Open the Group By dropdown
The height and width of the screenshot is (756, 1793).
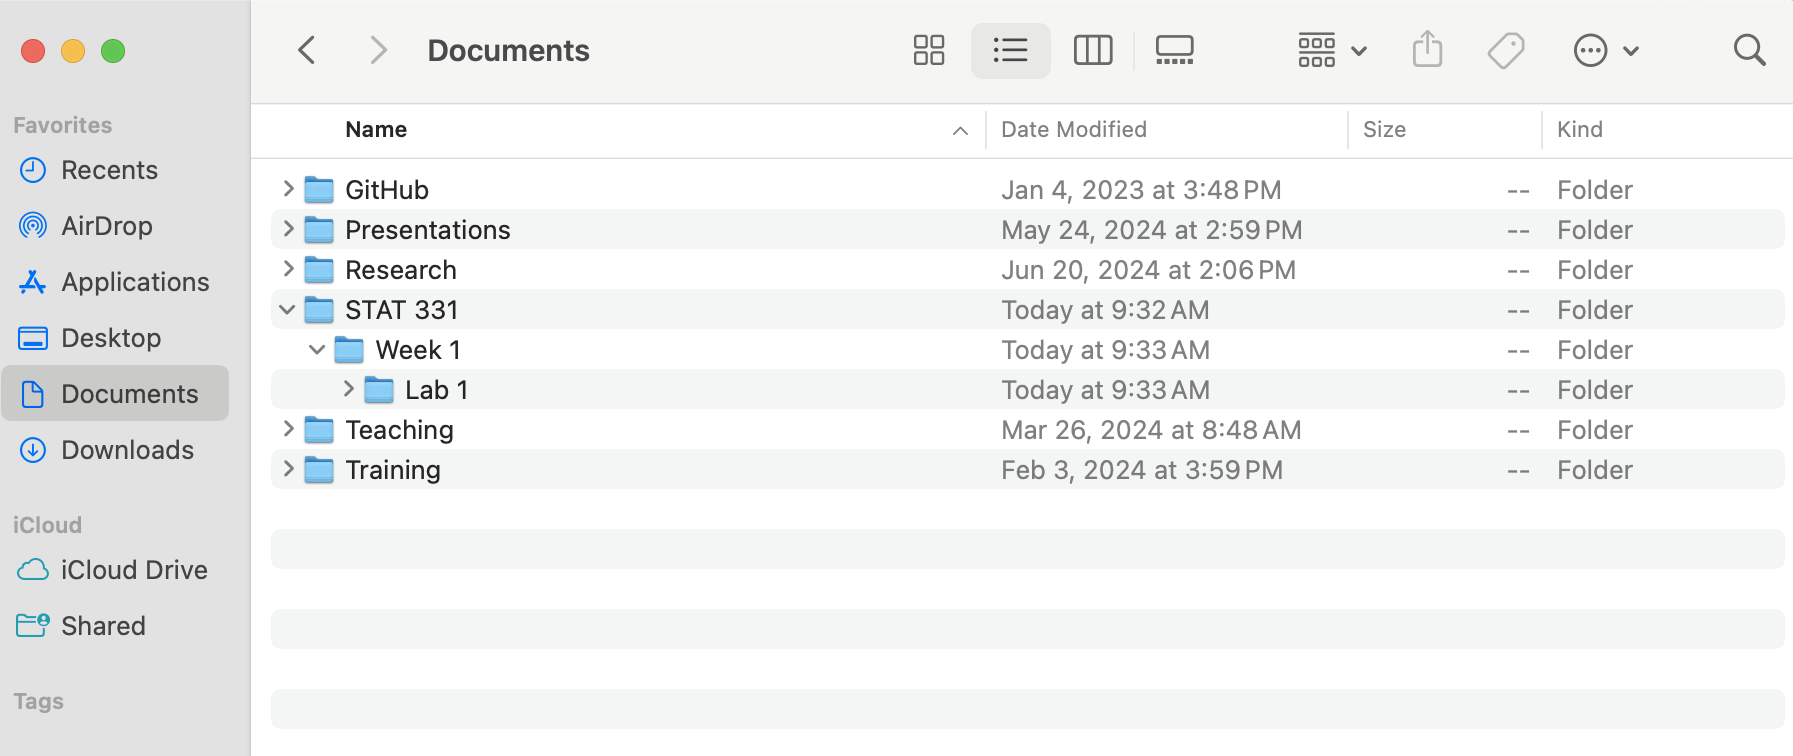1332,50
